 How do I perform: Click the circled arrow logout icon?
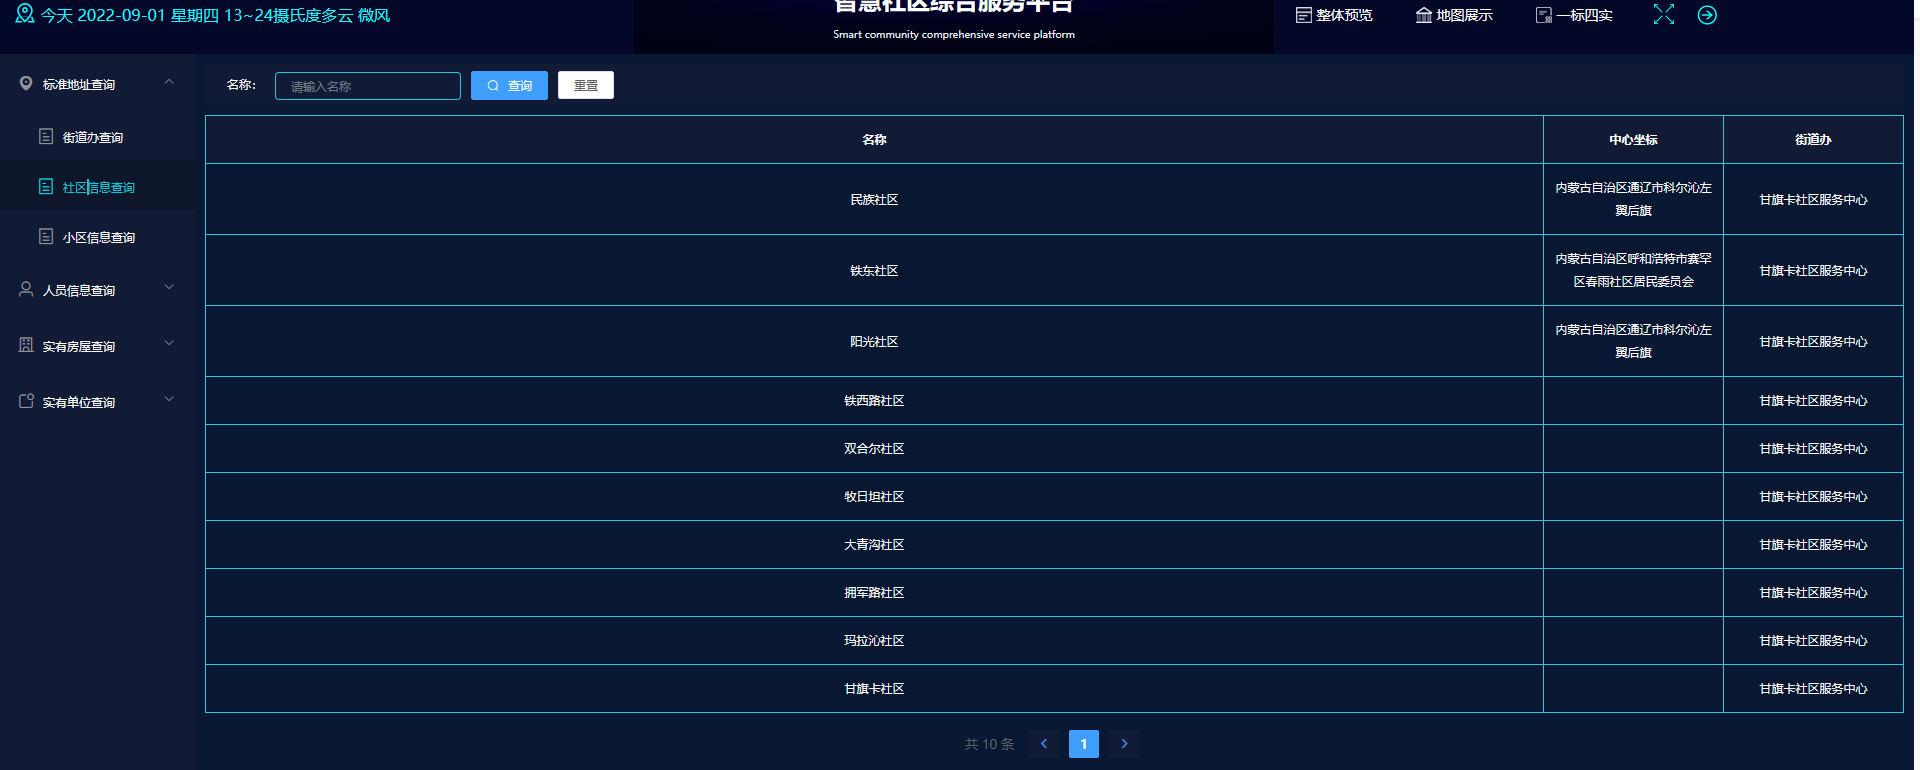pyautogui.click(x=1707, y=15)
